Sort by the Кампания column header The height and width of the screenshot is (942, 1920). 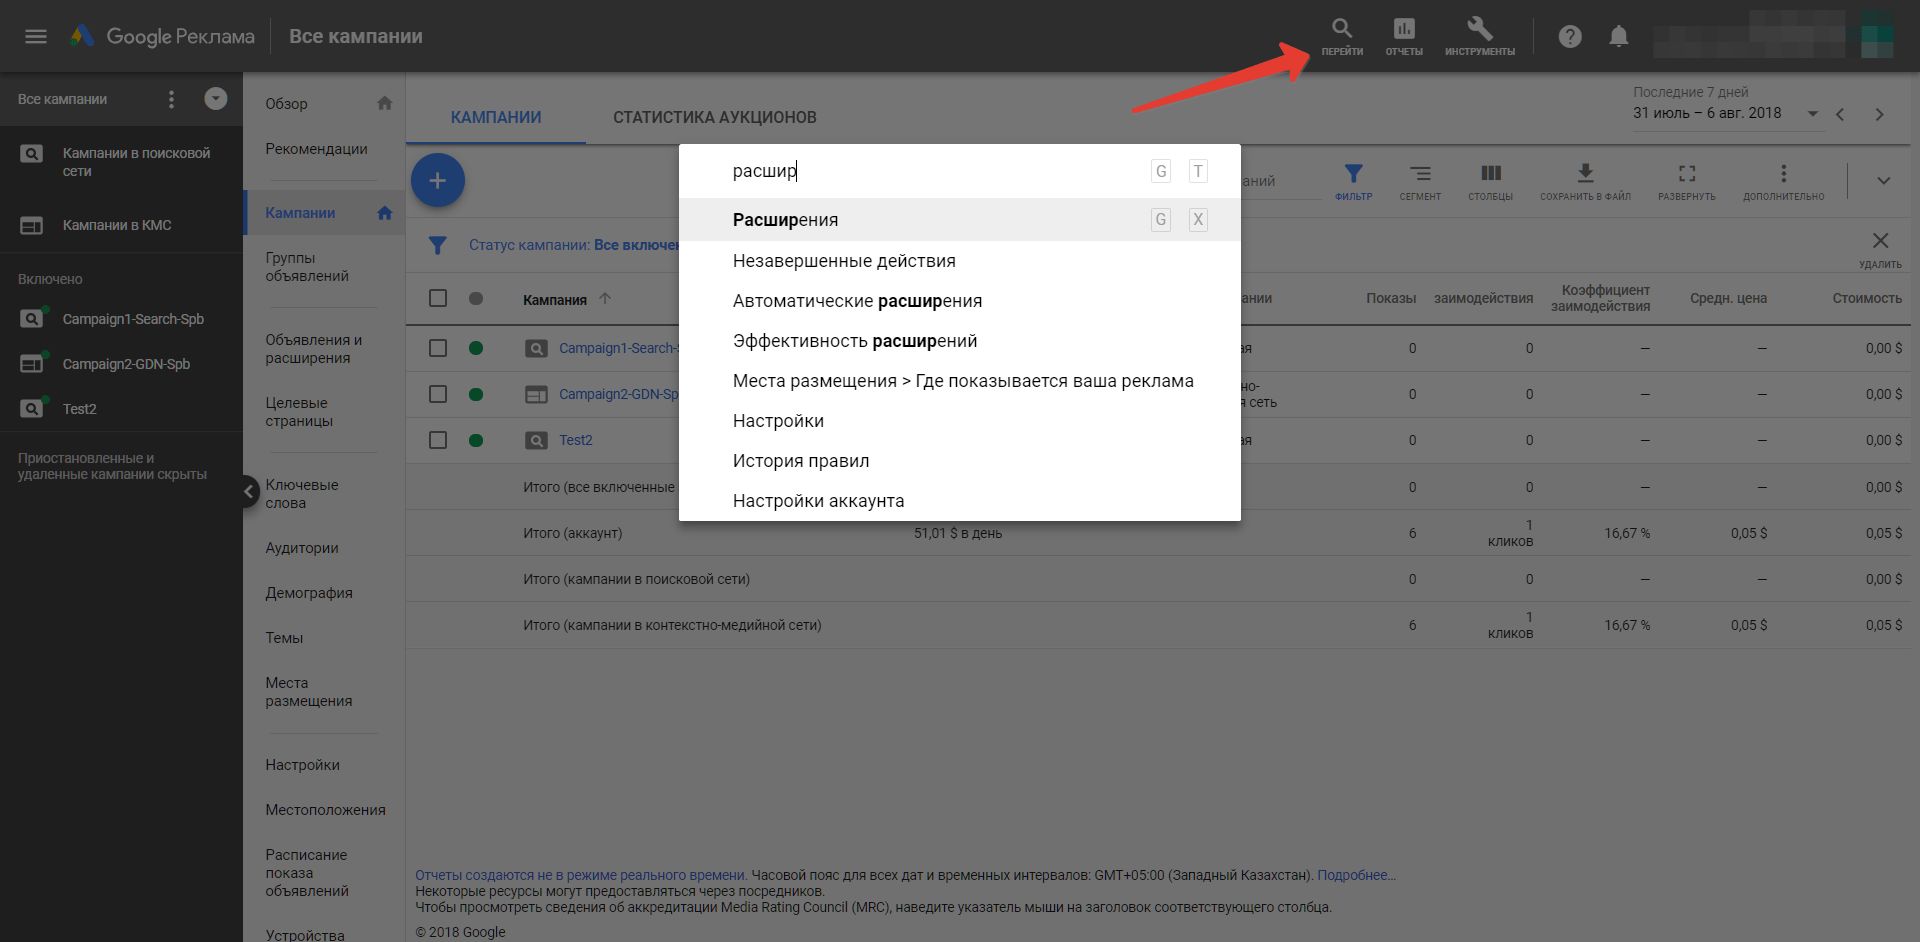tap(555, 299)
